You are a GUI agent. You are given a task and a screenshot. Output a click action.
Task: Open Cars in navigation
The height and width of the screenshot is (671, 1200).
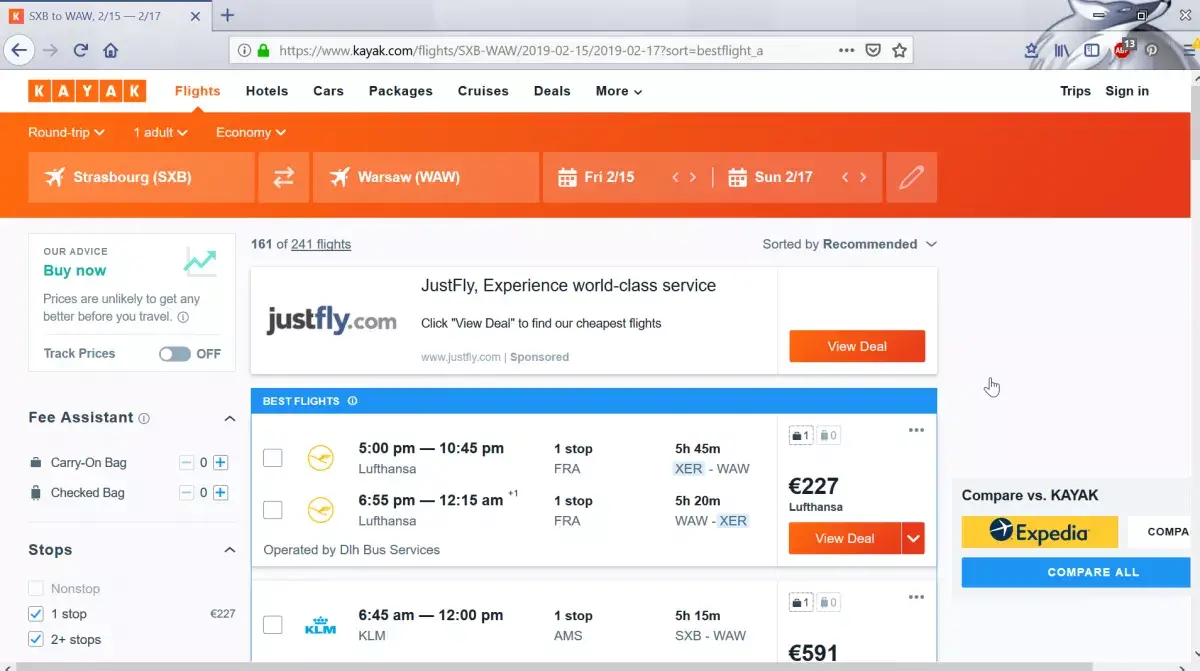[328, 91]
